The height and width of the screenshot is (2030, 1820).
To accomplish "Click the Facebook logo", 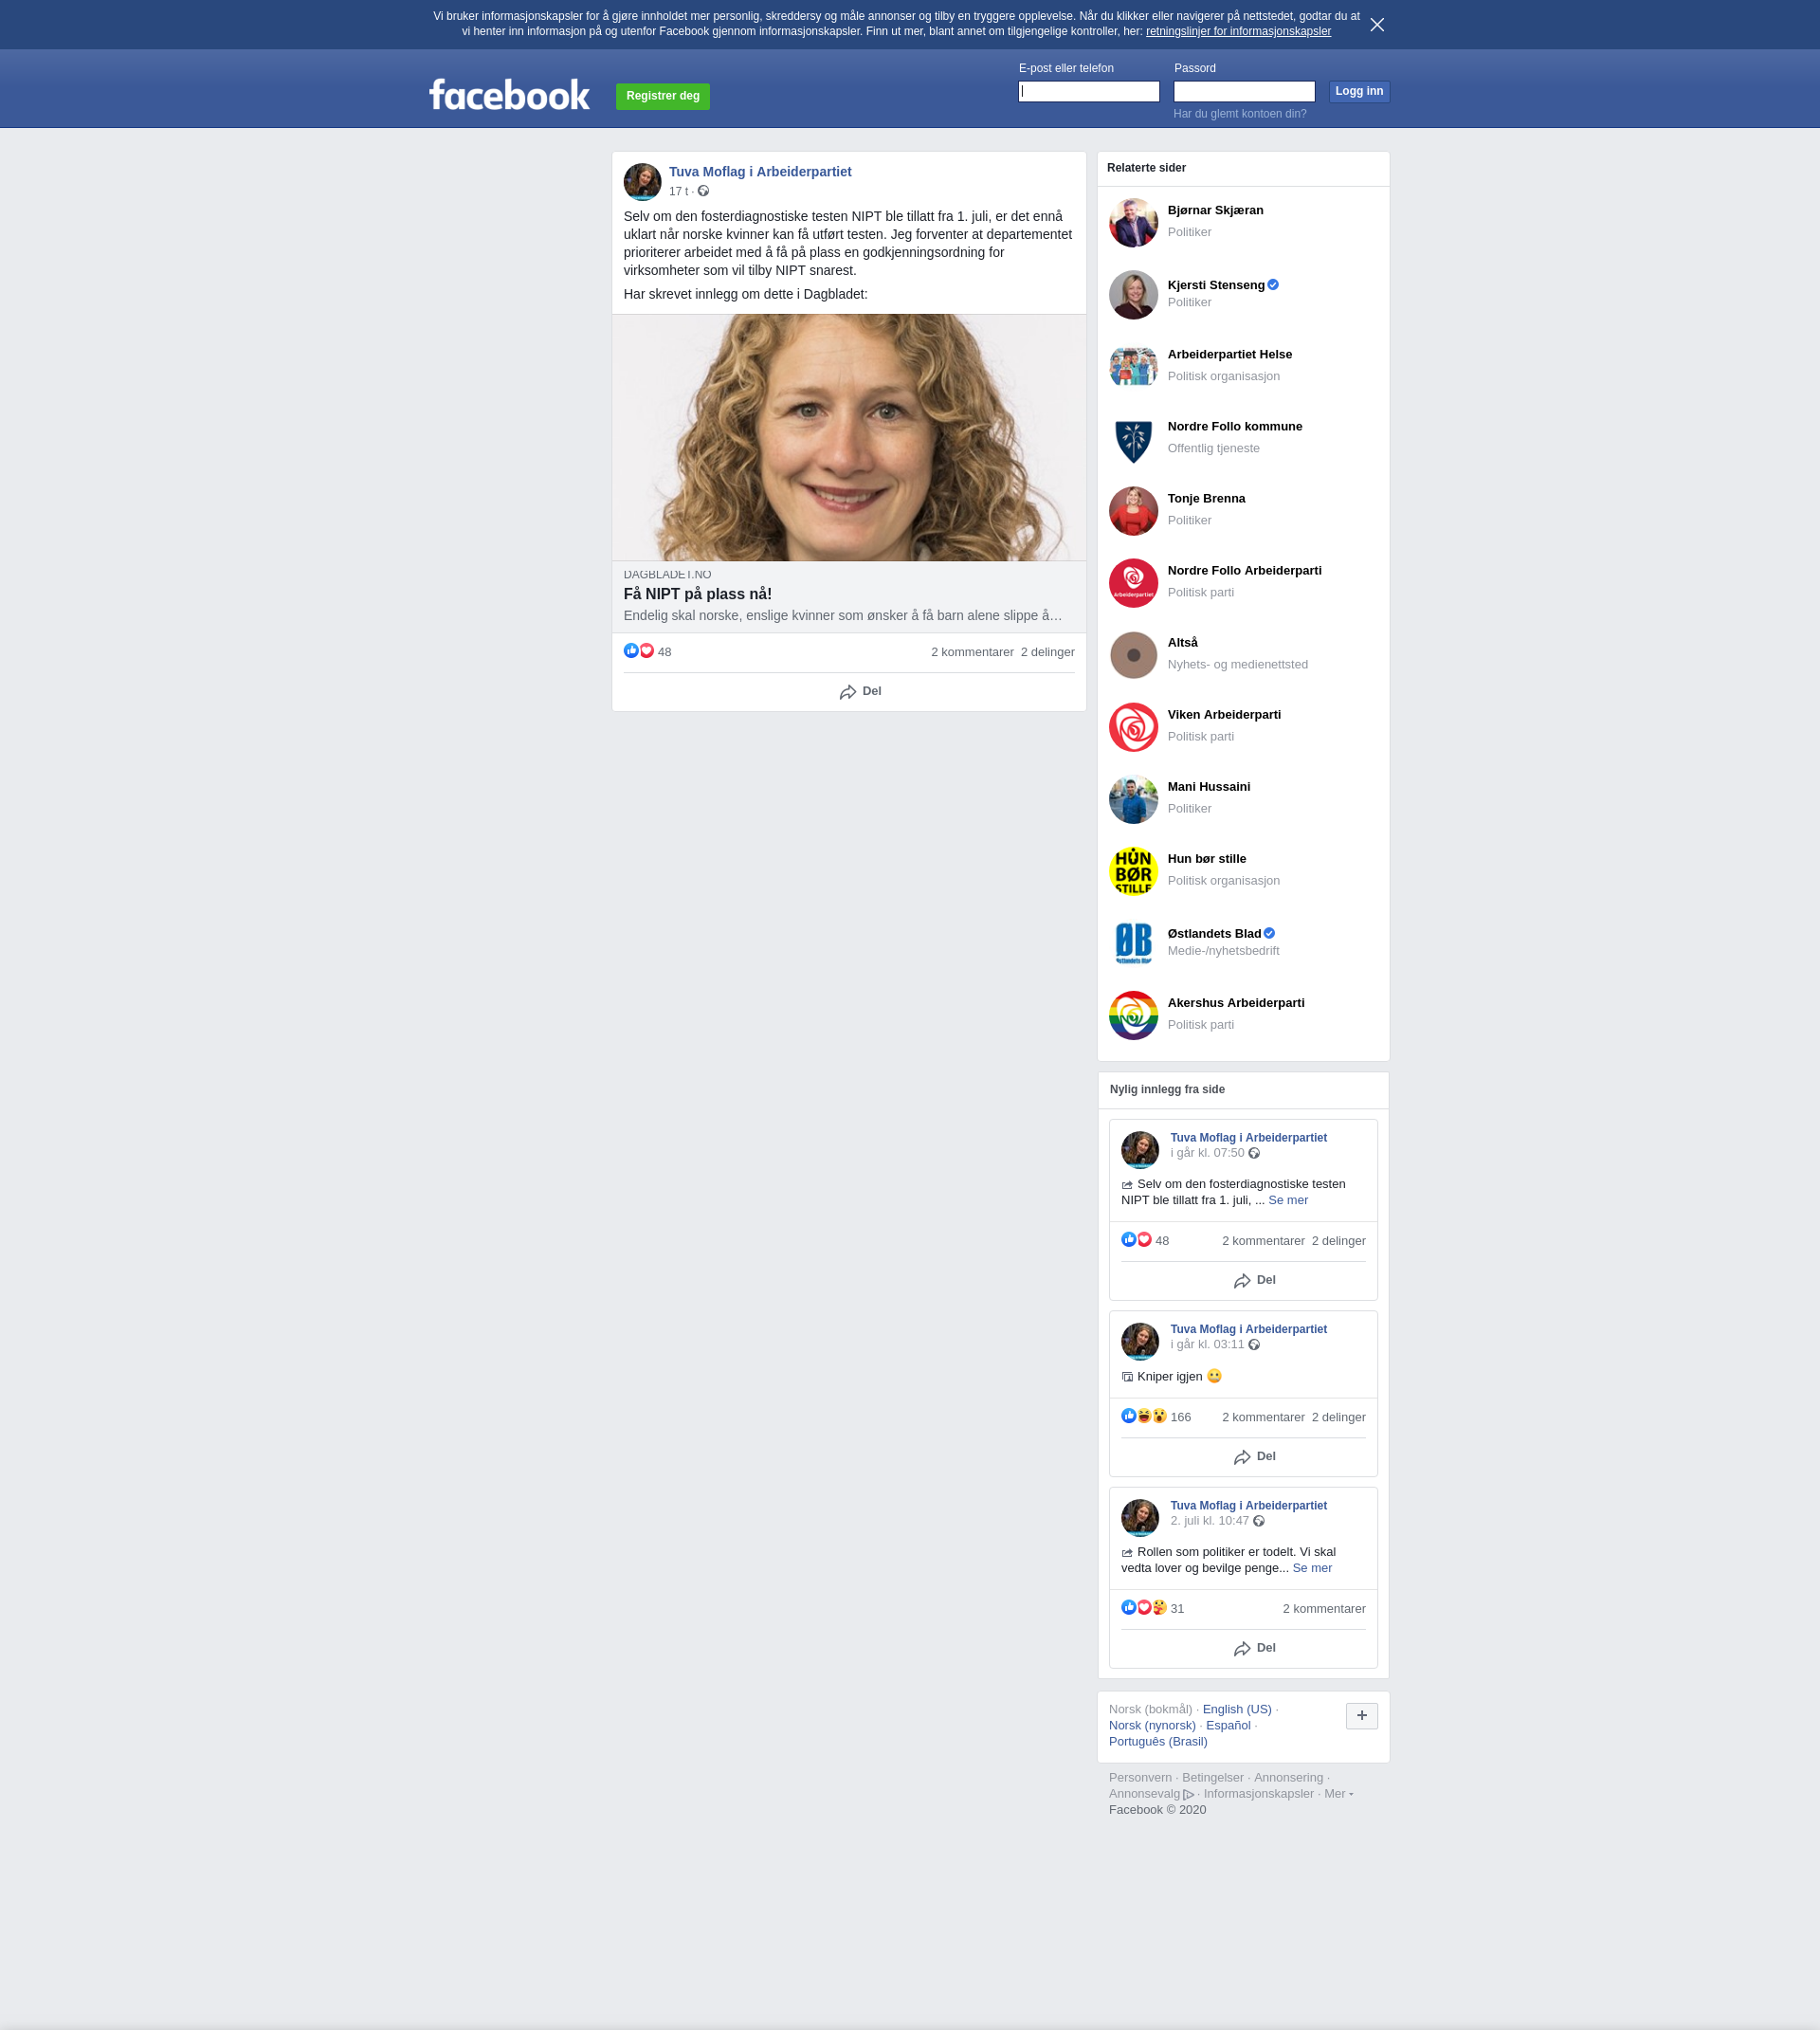I will [509, 95].
